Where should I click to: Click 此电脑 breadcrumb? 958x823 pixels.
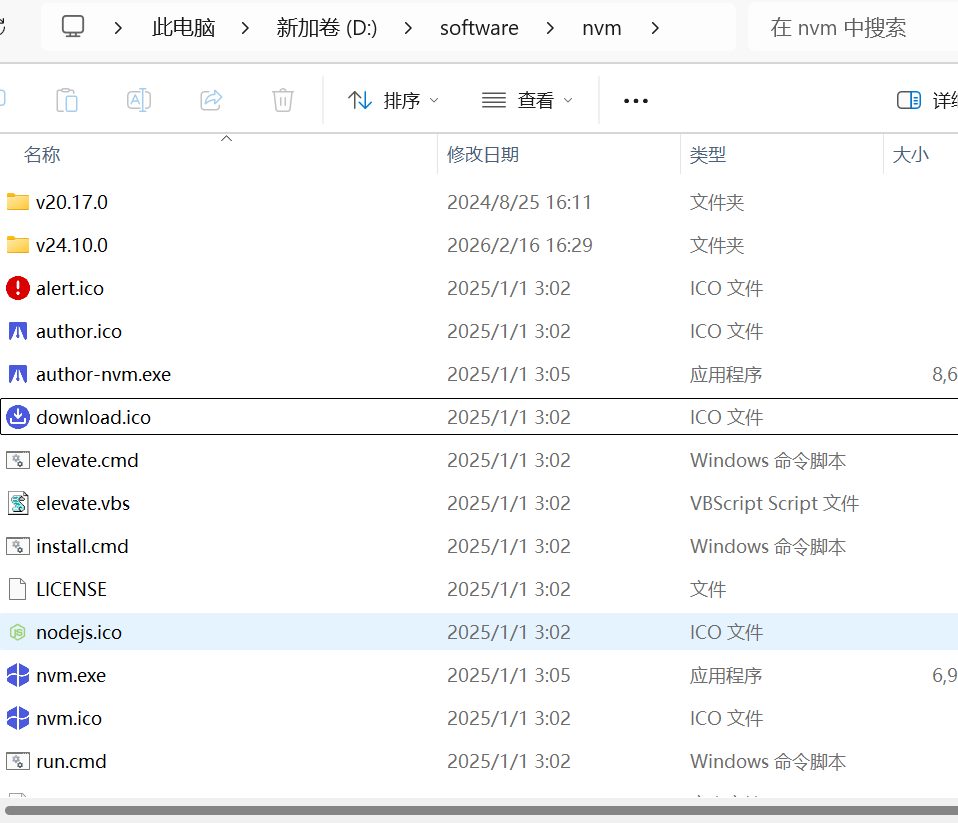(183, 28)
